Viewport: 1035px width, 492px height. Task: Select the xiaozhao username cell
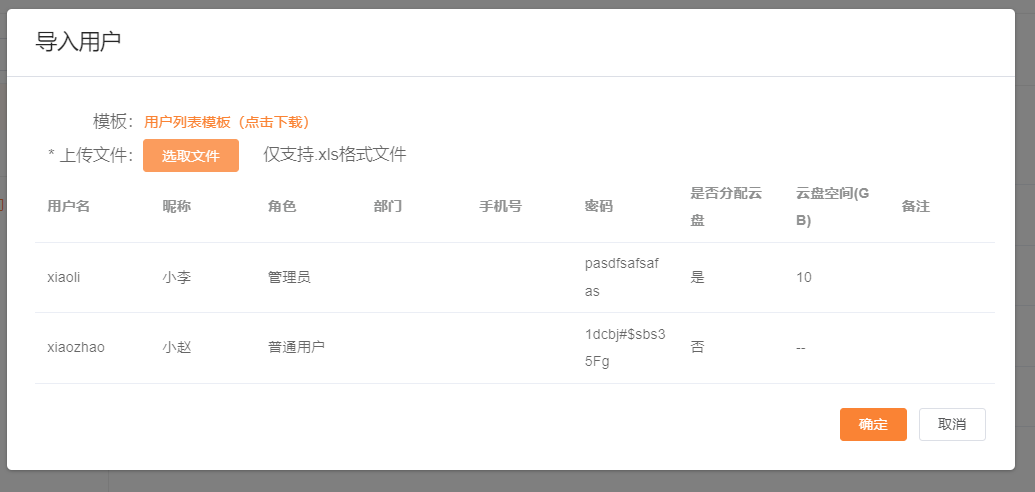tap(76, 347)
